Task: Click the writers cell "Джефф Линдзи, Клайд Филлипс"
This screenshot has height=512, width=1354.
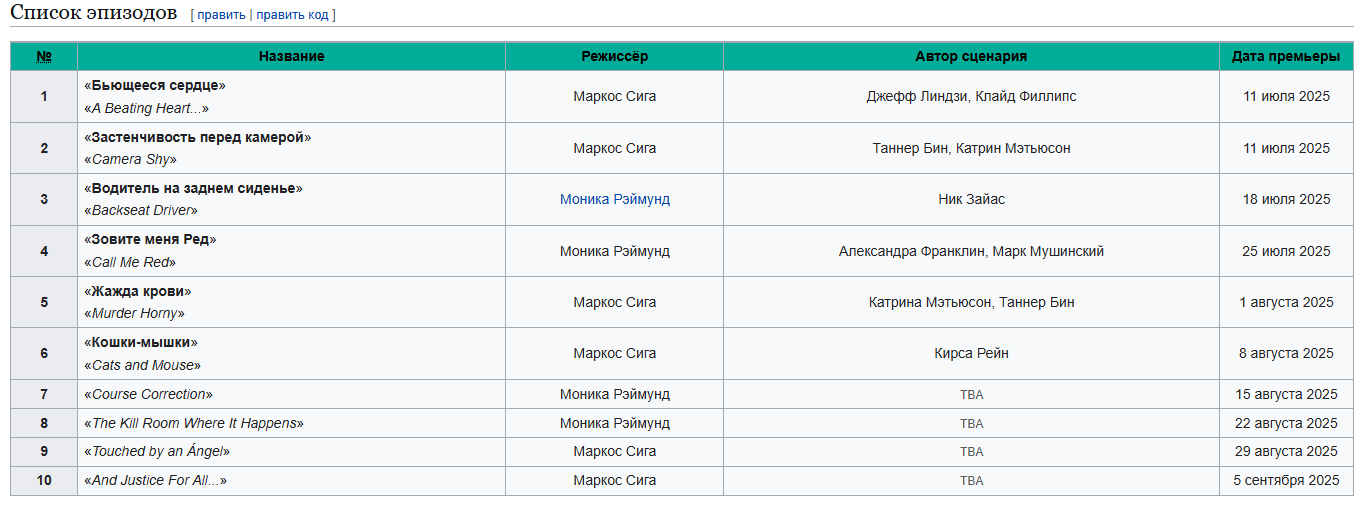Action: 971,97
